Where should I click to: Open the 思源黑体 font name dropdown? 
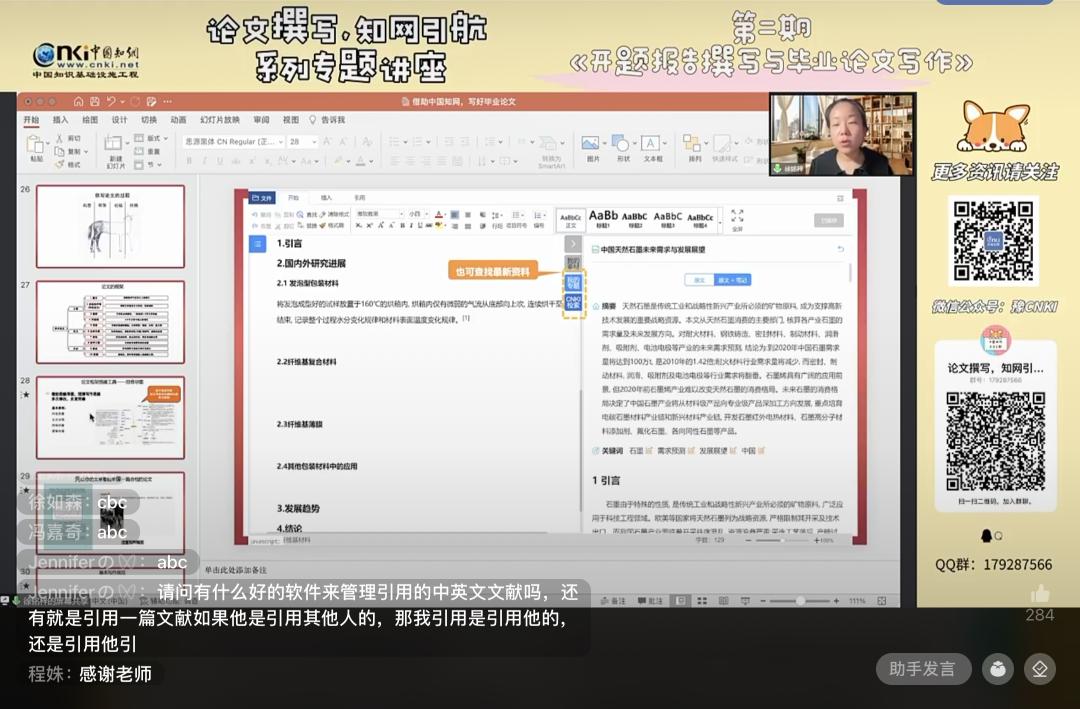tap(280, 142)
